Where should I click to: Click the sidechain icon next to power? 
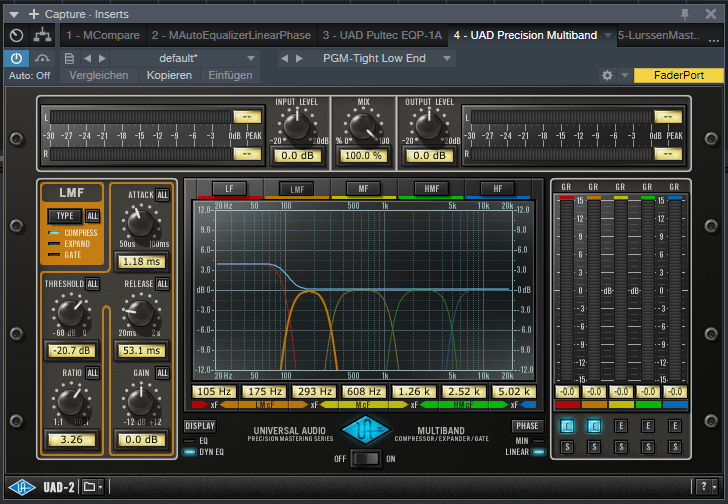(x=42, y=58)
